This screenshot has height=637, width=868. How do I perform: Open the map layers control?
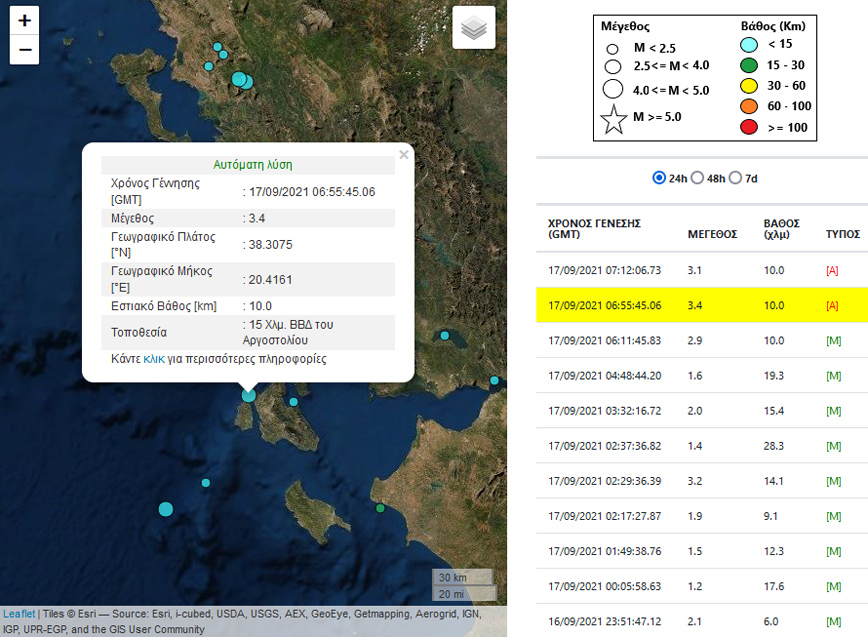[x=474, y=28]
